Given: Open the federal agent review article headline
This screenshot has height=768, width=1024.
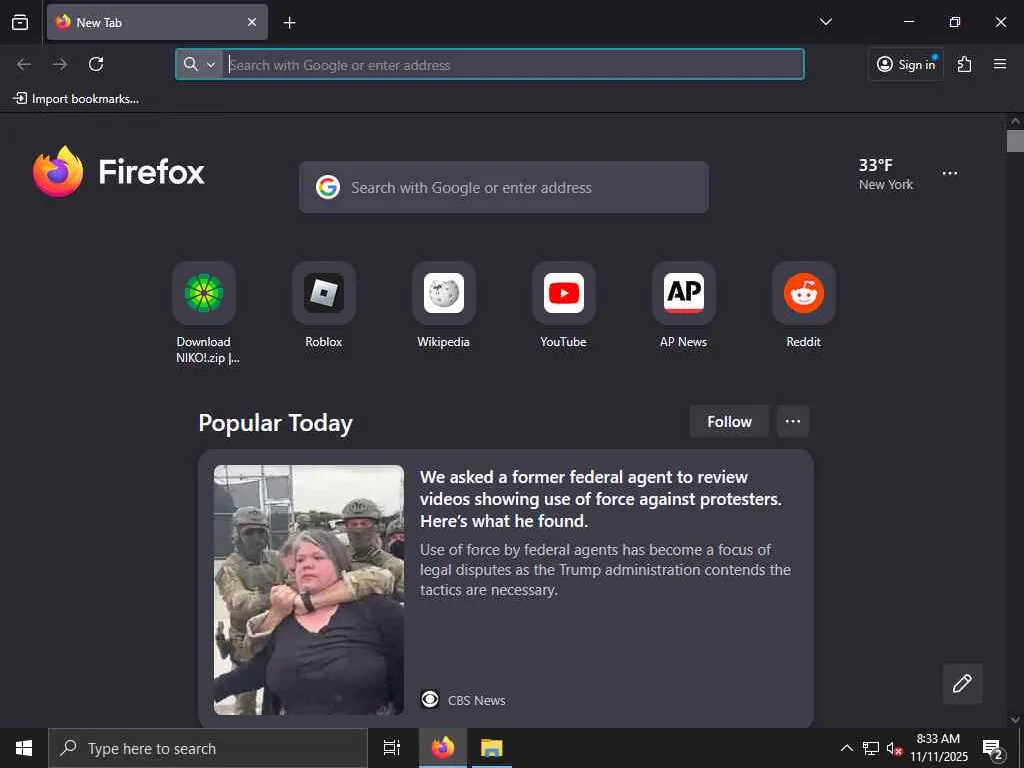Looking at the screenshot, I should tap(600, 499).
